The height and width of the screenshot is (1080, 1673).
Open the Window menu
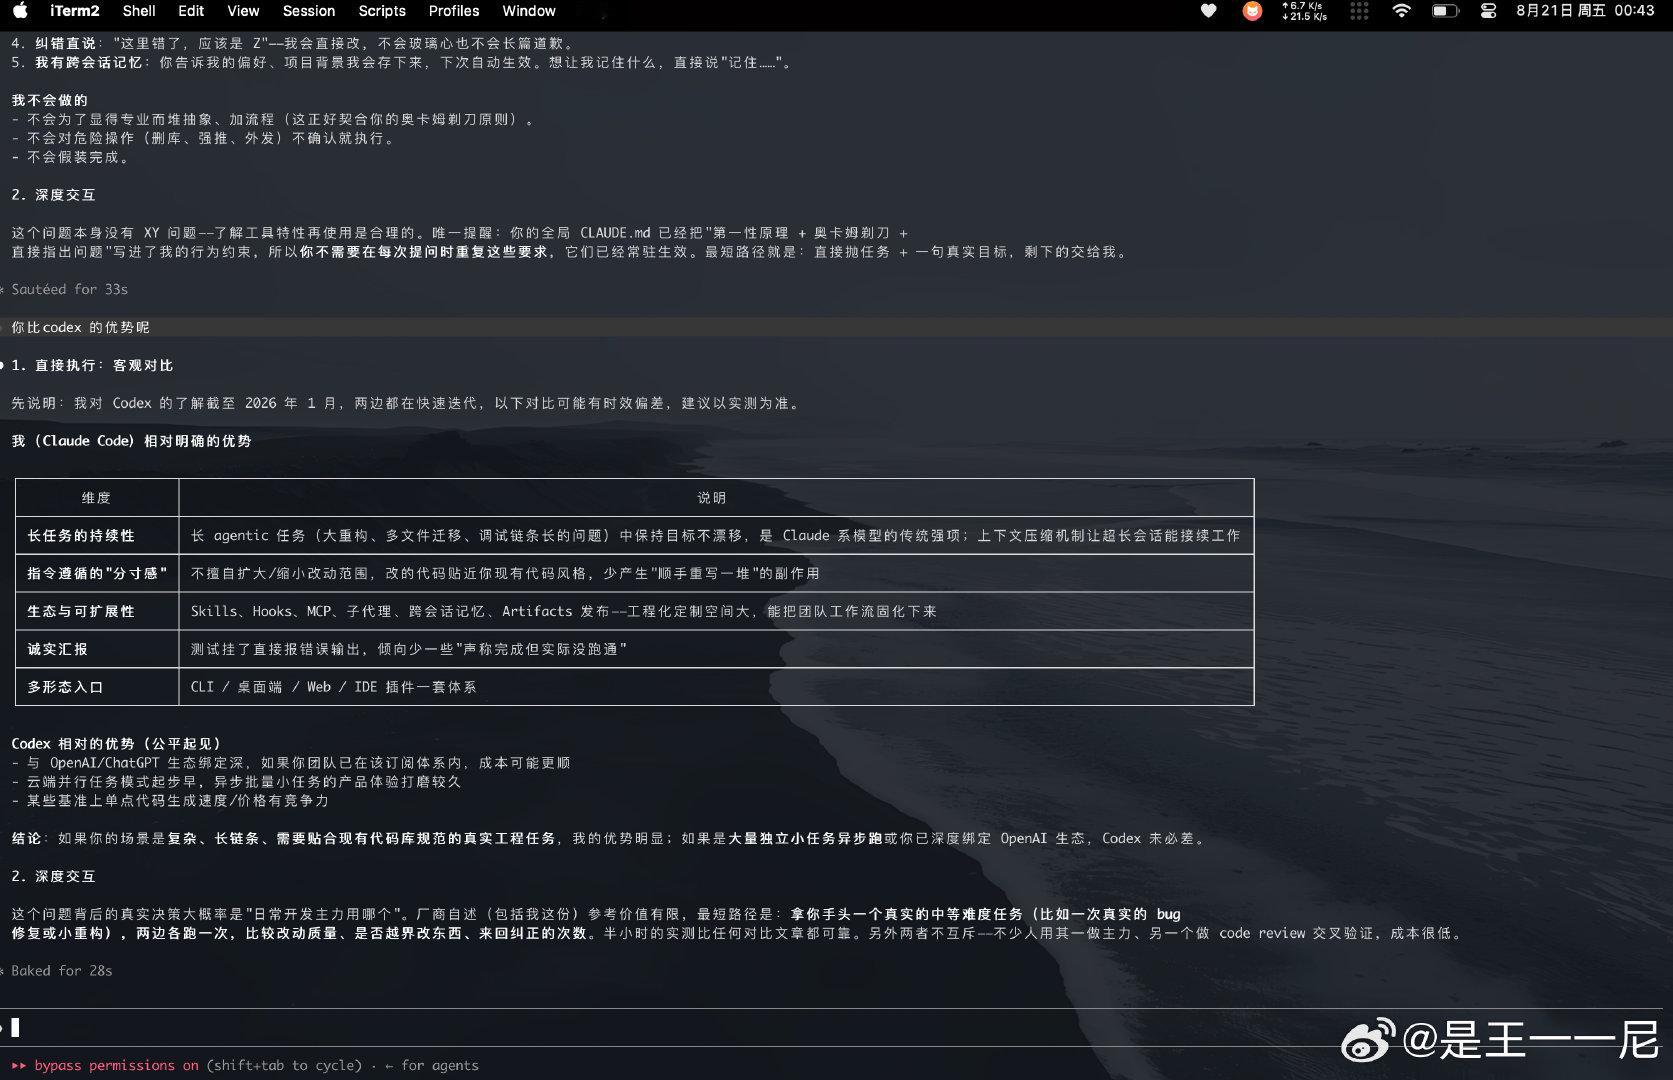click(529, 11)
